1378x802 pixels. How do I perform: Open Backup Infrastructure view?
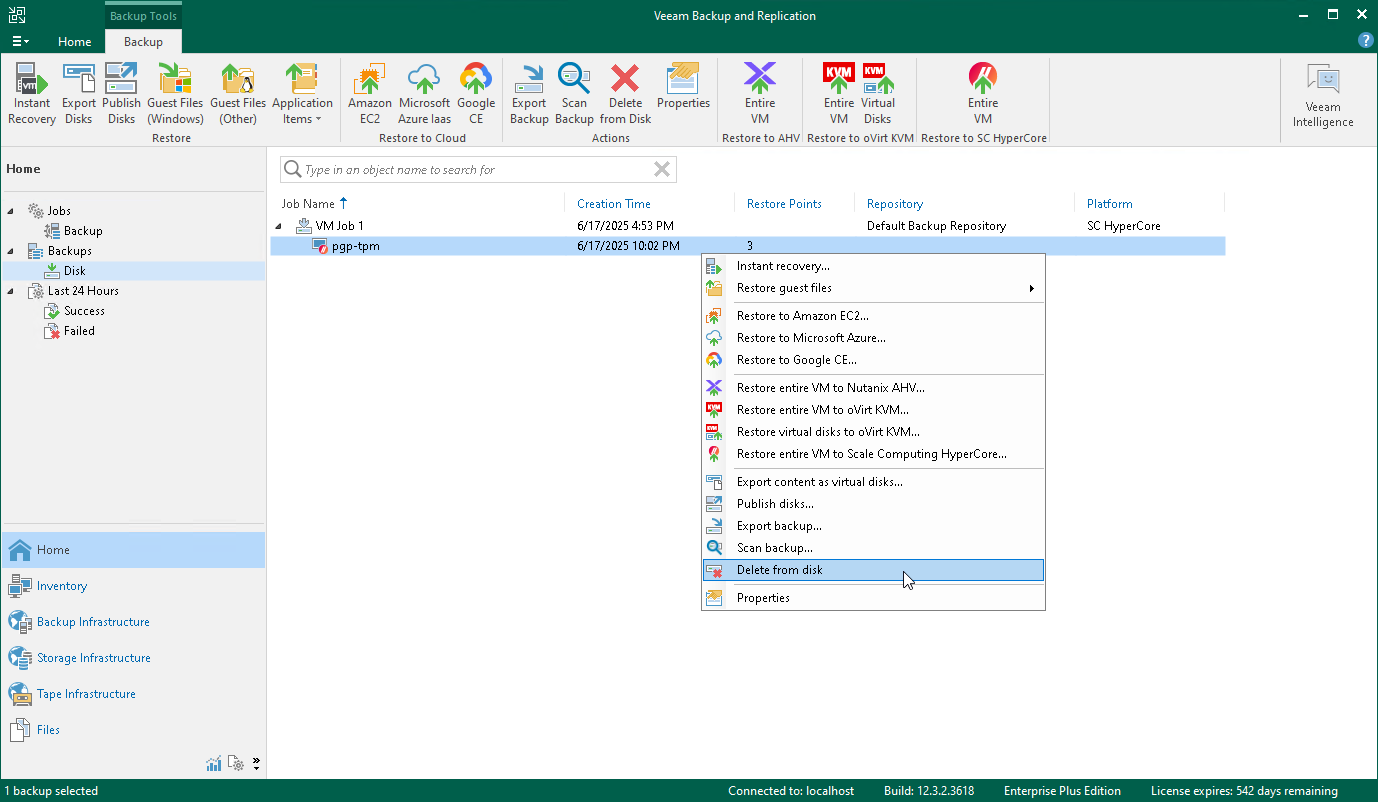point(93,622)
